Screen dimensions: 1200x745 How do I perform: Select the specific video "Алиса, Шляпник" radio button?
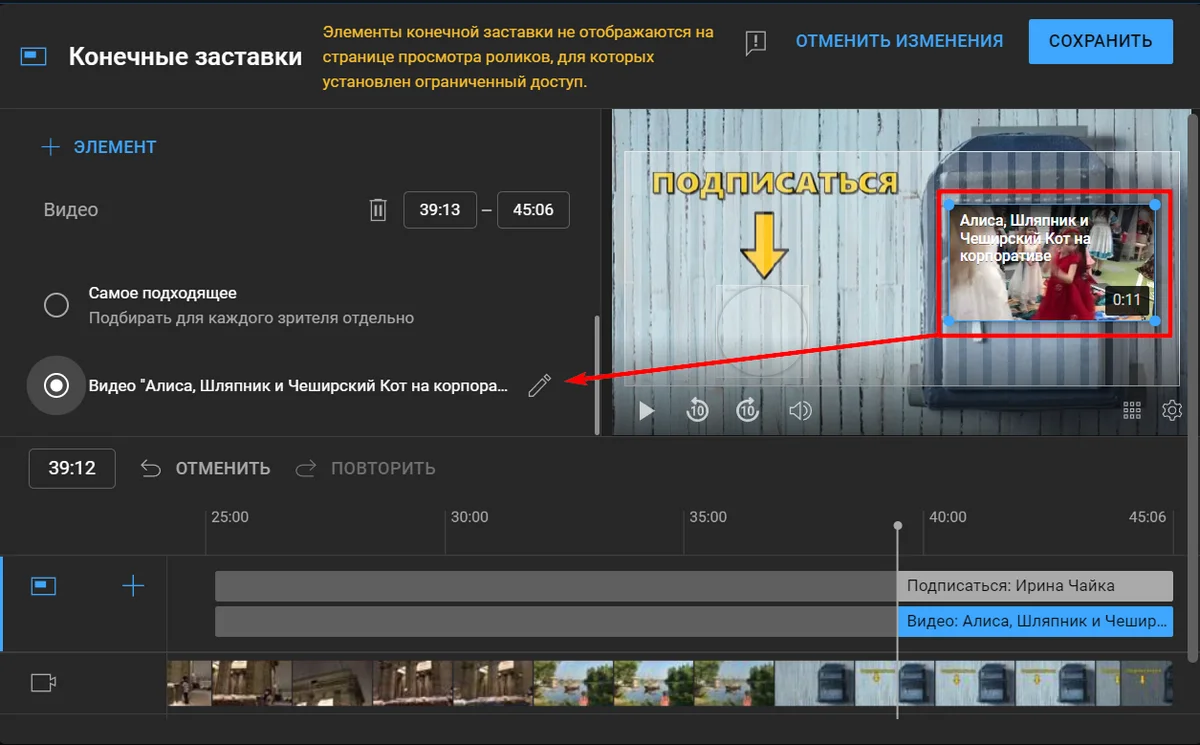(x=57, y=385)
